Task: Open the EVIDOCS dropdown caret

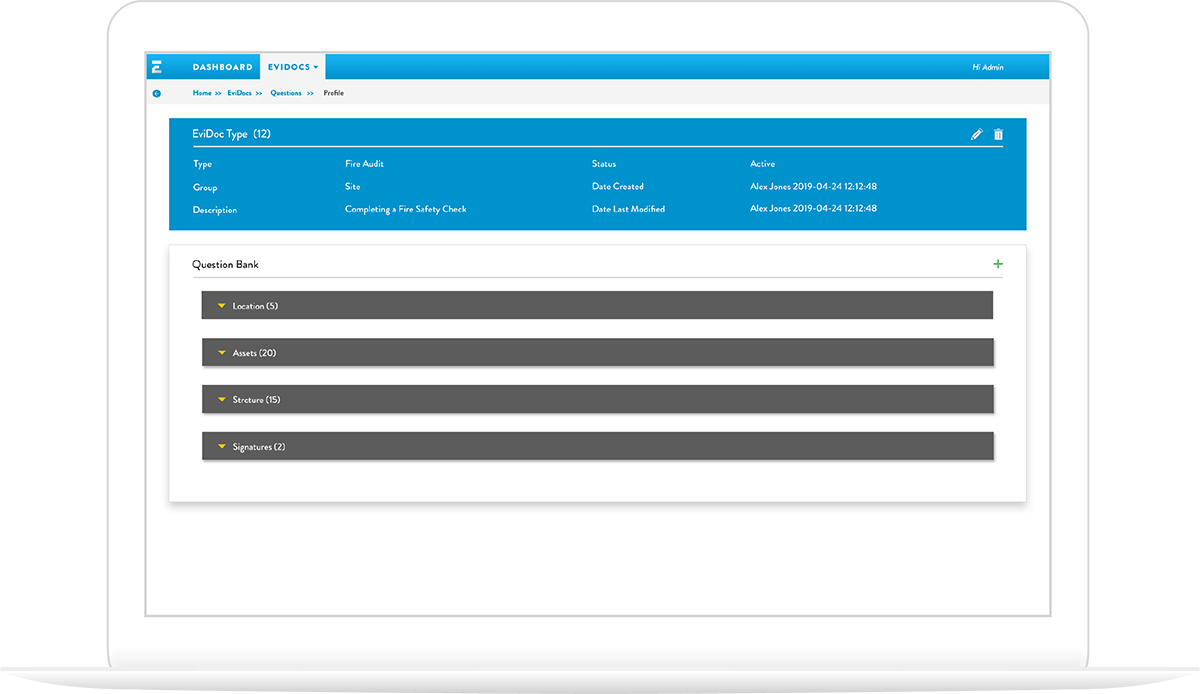Action: pos(316,66)
